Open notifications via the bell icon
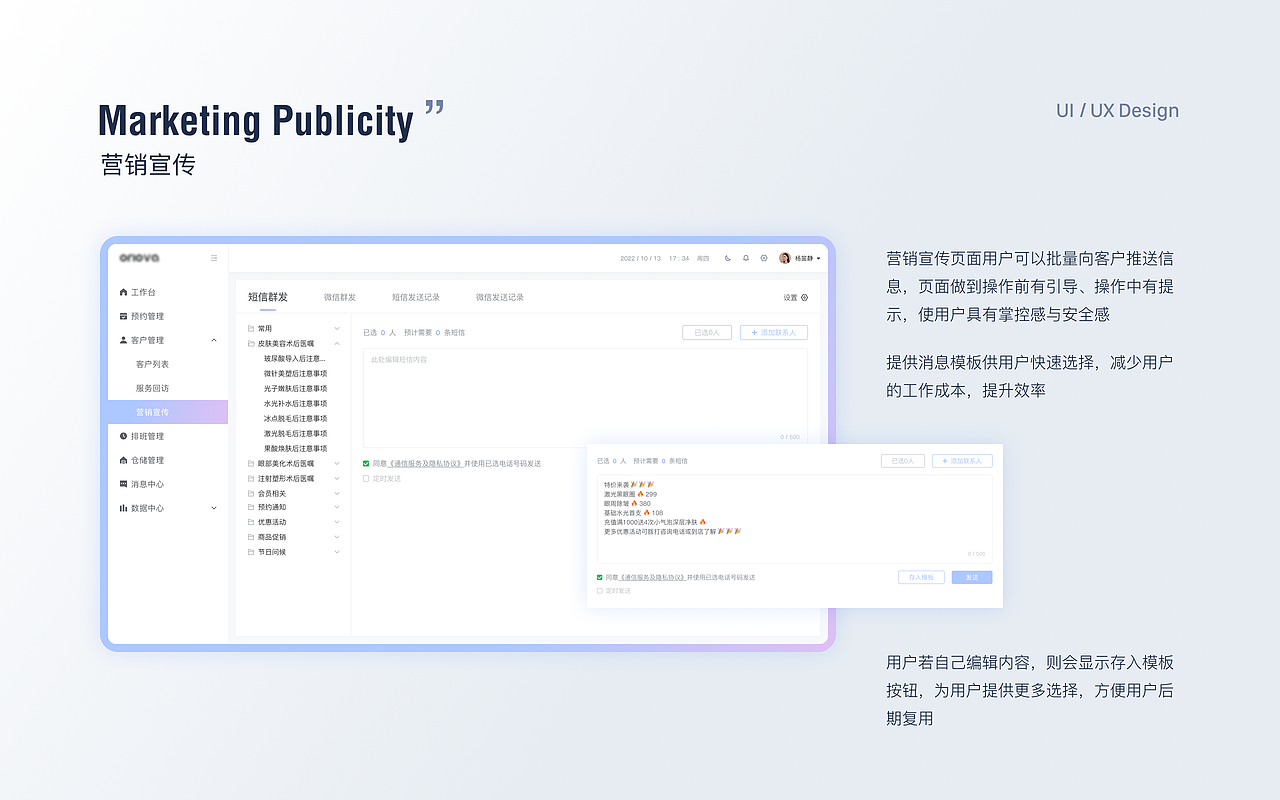Viewport: 1280px width, 800px height. click(x=745, y=257)
